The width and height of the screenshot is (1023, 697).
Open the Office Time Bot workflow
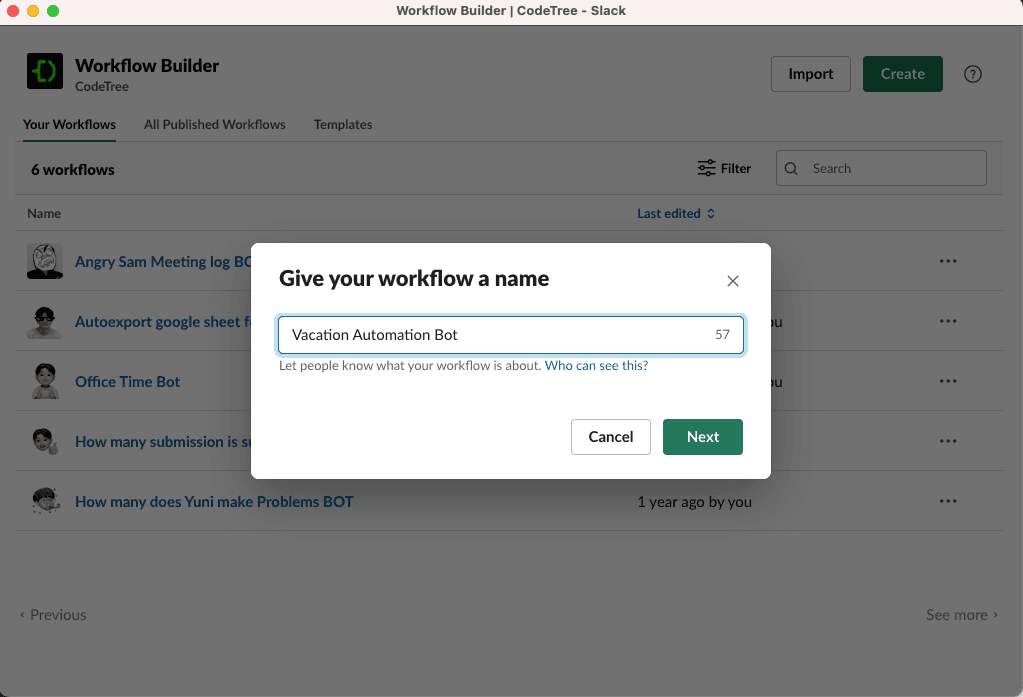[127, 382]
